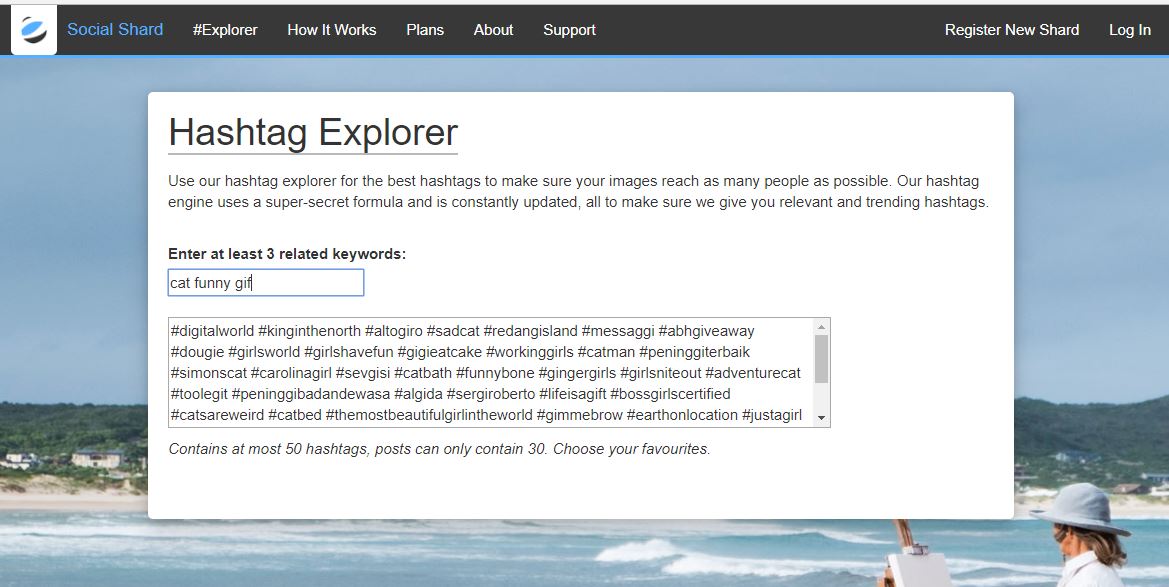
Task: Click the hashtag list scrollbar thumb
Action: click(821, 359)
